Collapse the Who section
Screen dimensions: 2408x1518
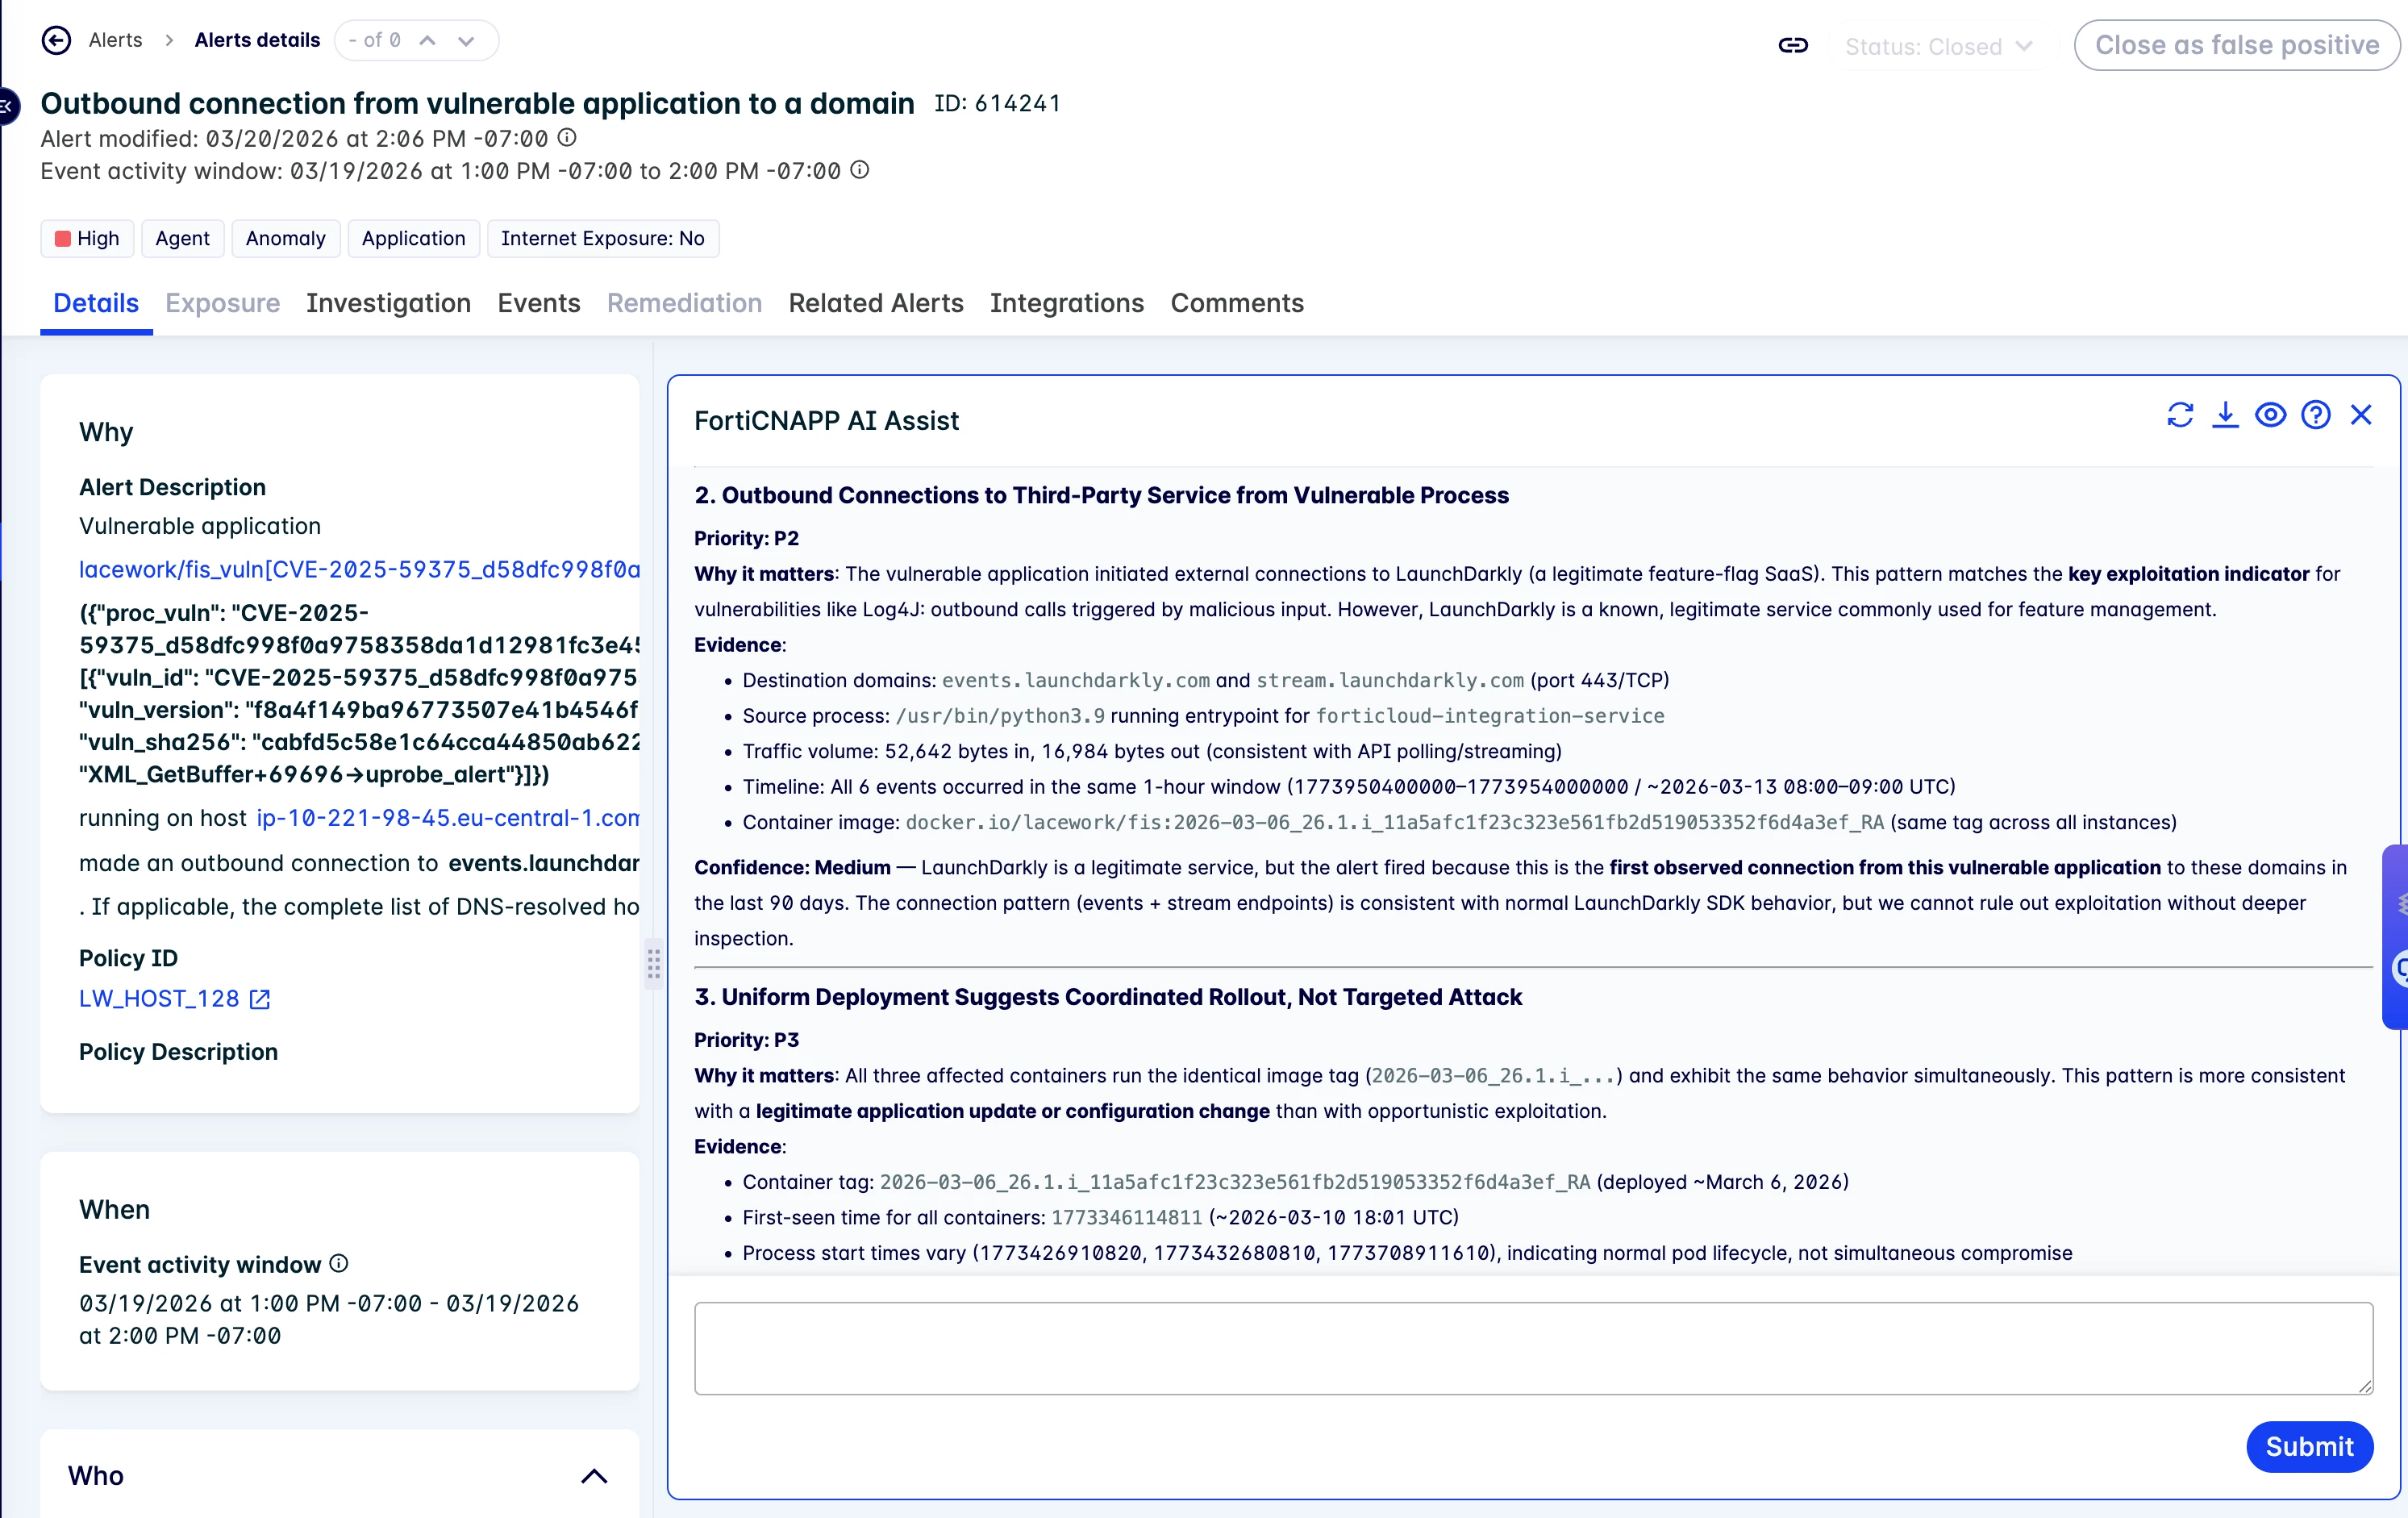594,1476
